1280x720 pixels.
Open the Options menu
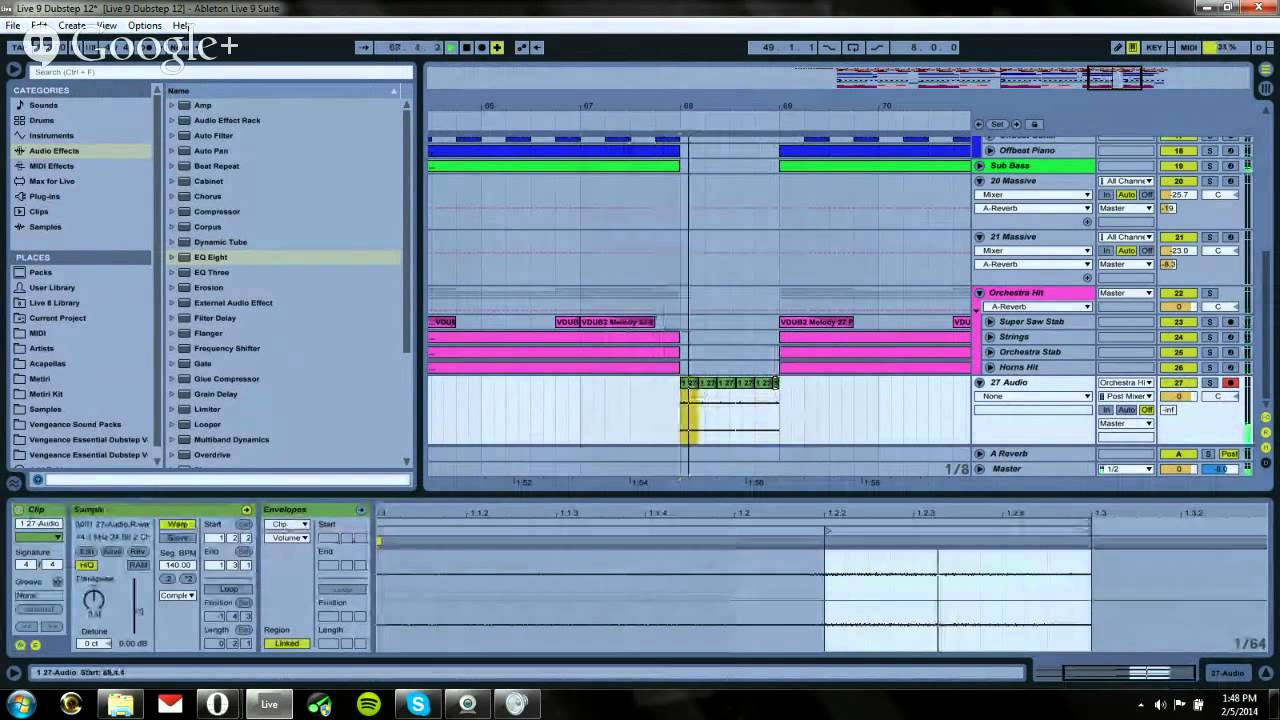(x=144, y=25)
